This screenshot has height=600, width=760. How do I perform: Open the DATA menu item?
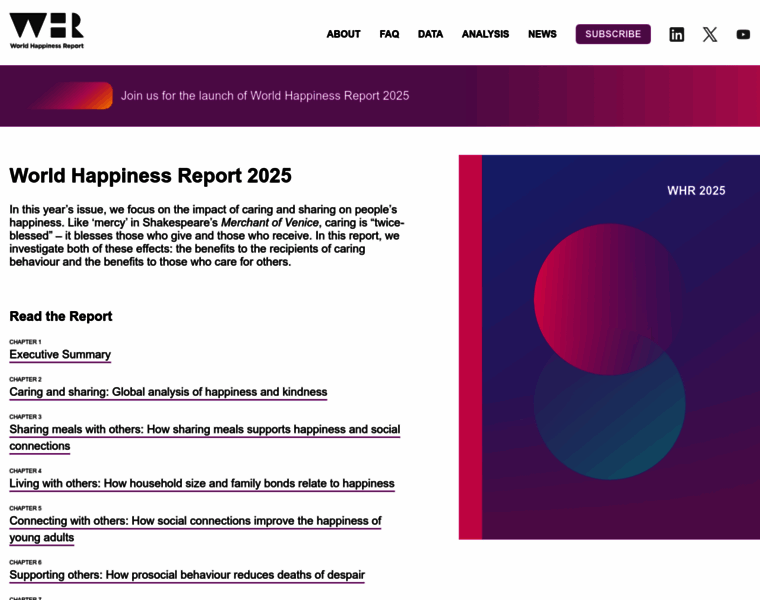tap(430, 34)
